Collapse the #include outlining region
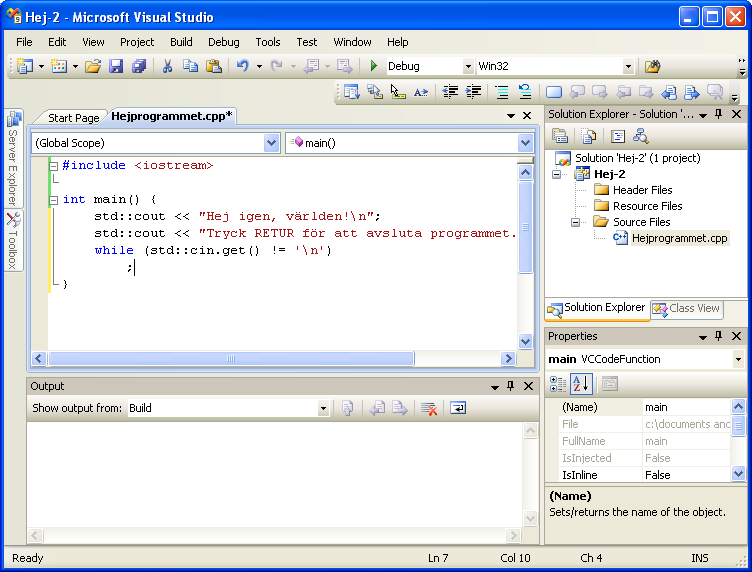The image size is (752, 572). [x=54, y=166]
